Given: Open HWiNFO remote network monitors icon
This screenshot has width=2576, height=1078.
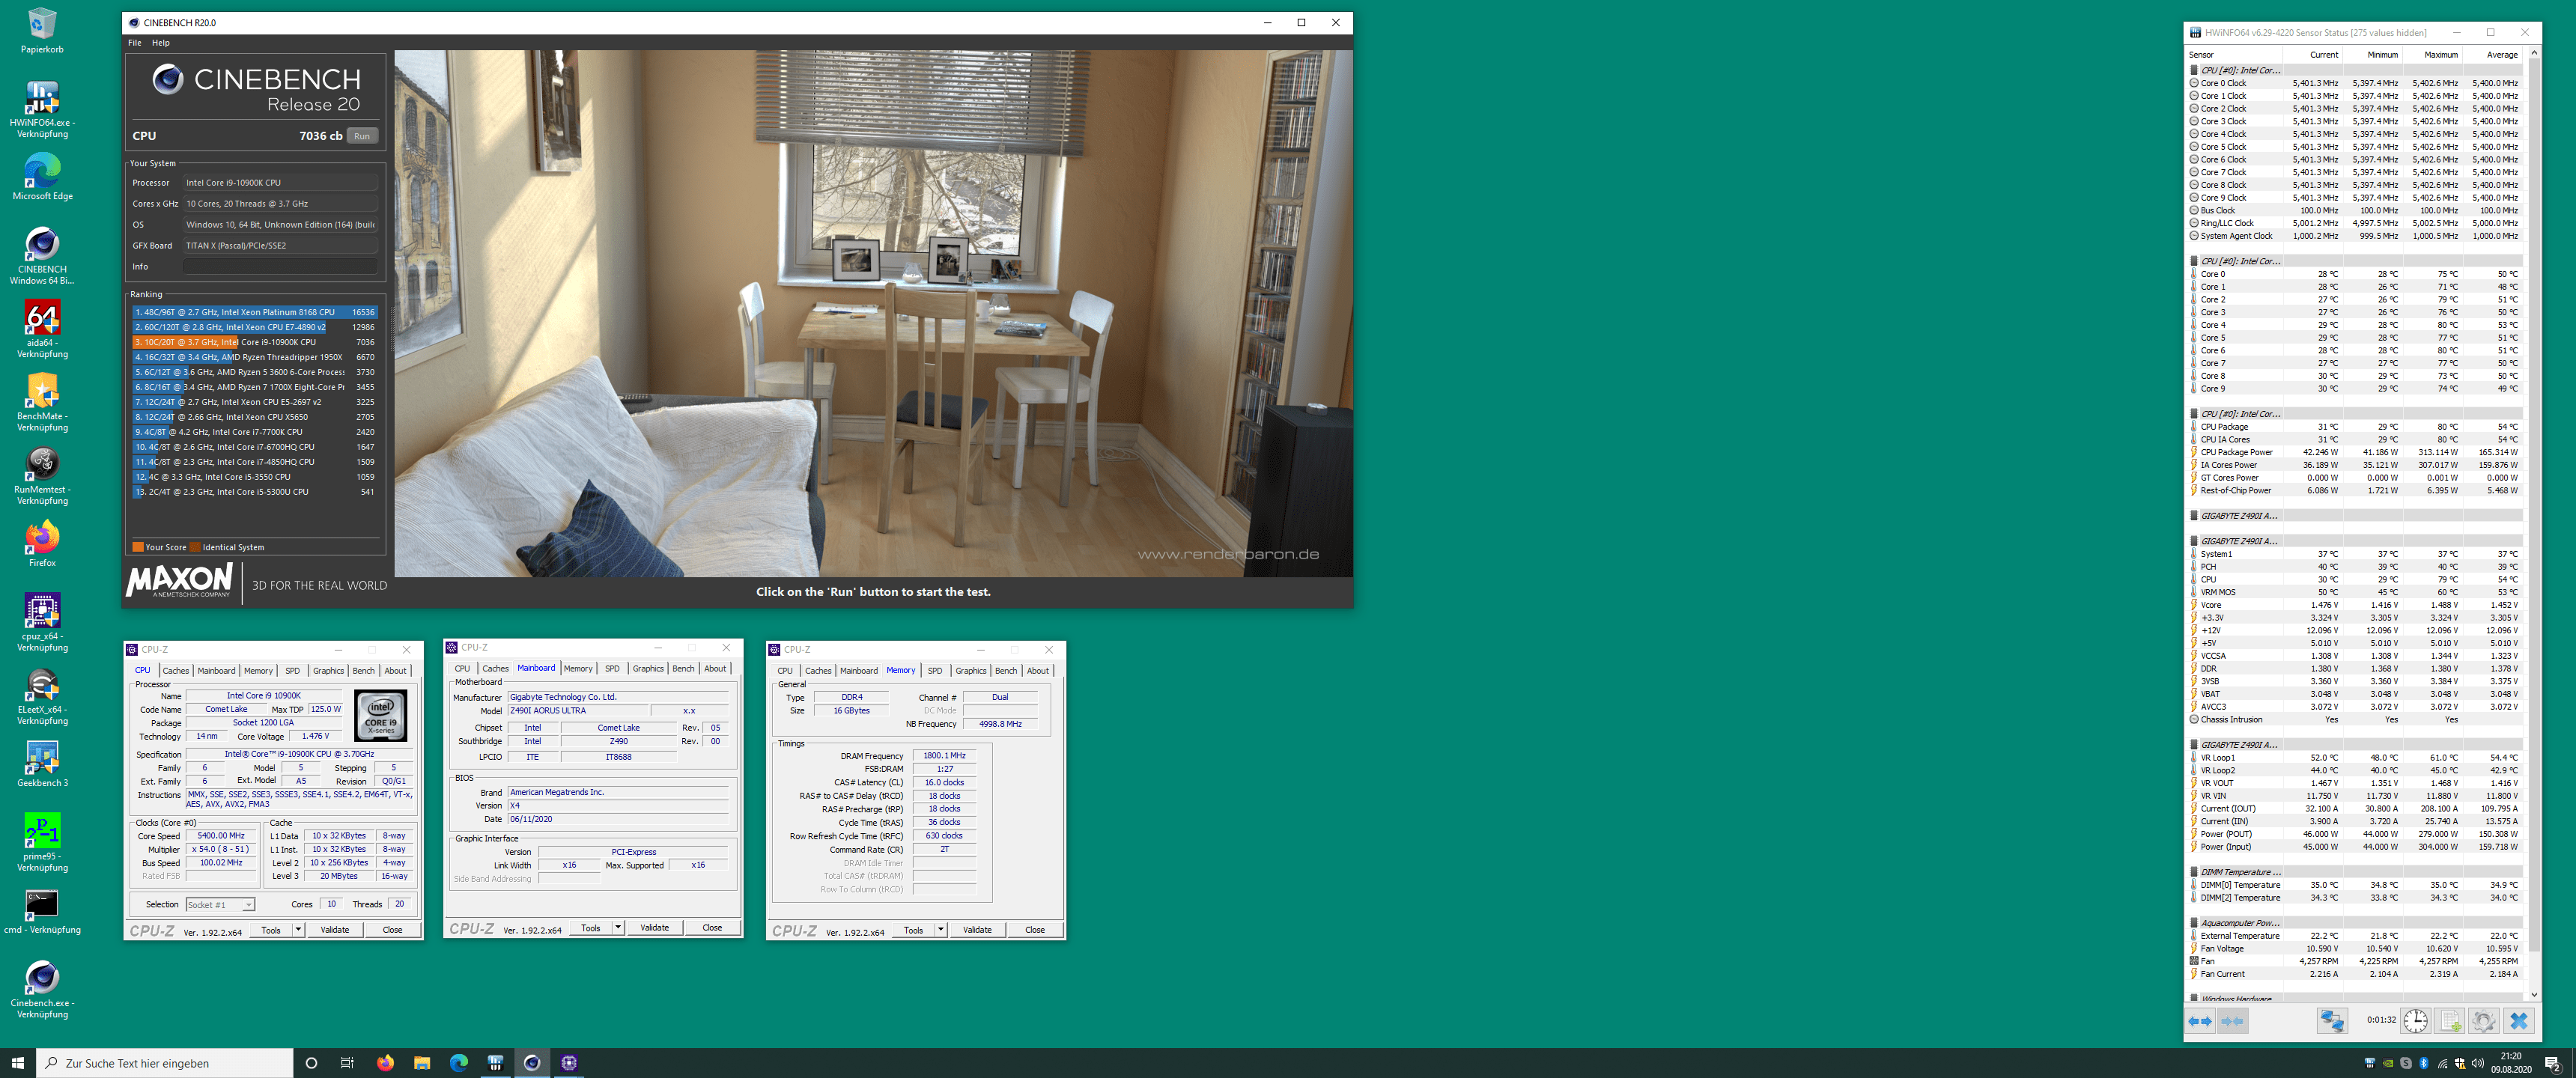Looking at the screenshot, I should click(2332, 1021).
